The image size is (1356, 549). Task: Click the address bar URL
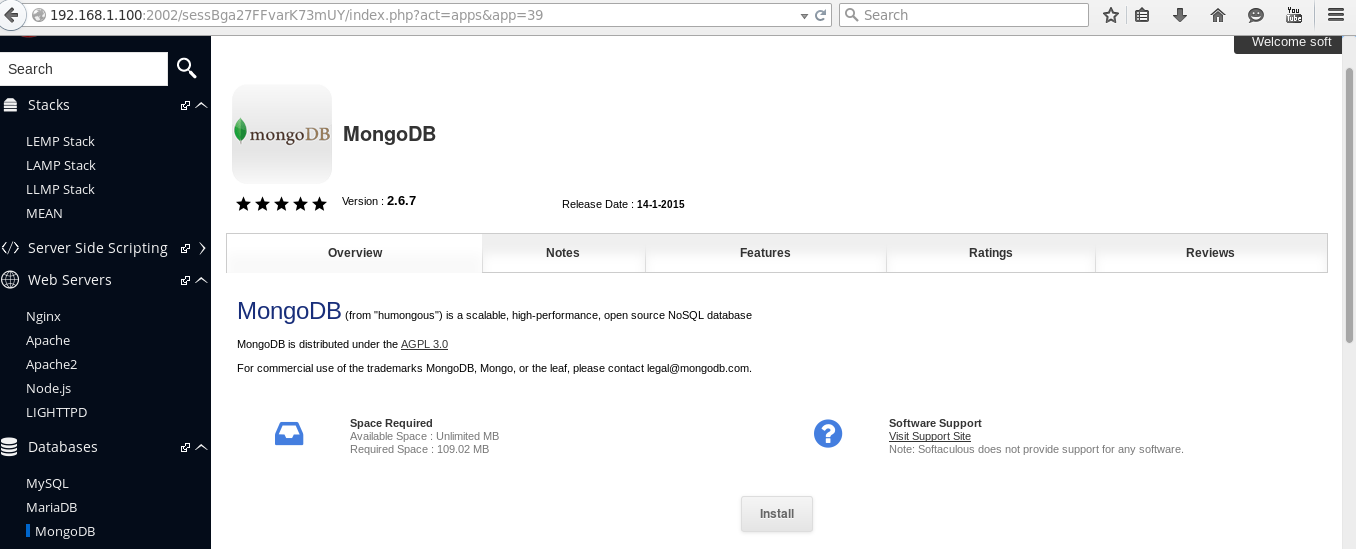[296, 15]
